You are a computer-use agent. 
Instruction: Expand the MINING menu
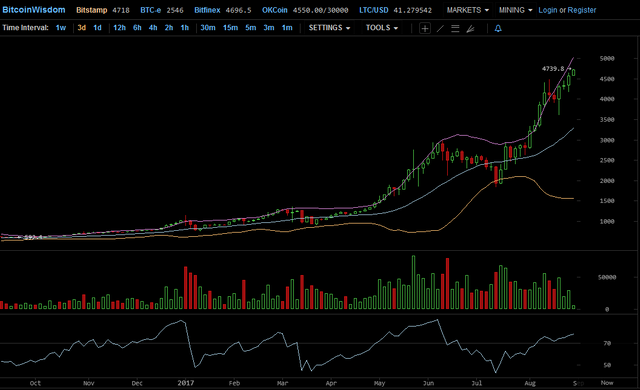tap(515, 10)
